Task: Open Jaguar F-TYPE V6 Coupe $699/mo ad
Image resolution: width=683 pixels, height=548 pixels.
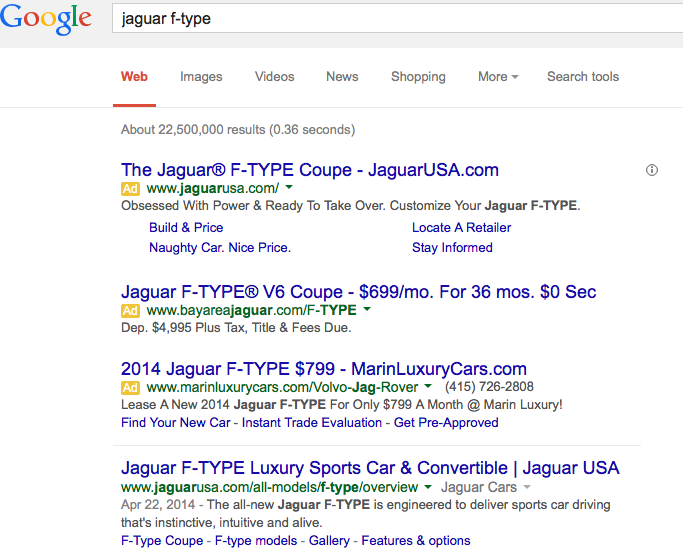Action: [358, 292]
